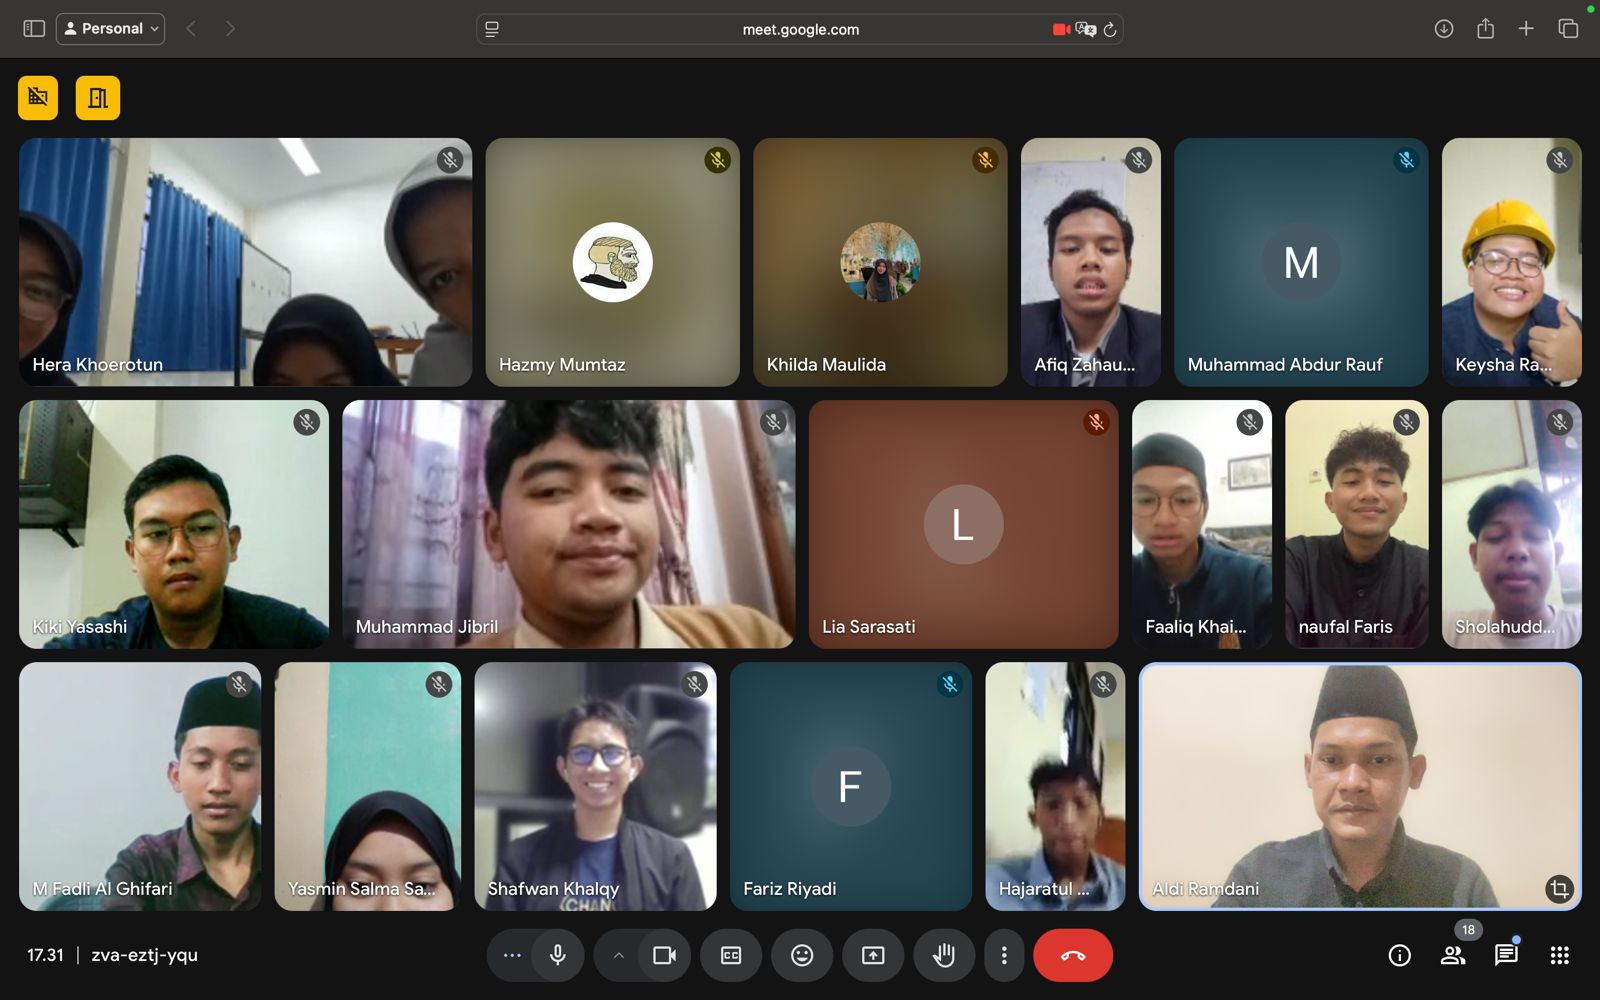The image size is (1600, 1000).
Task: Select the yellow door pinned tab
Action: pyautogui.click(x=97, y=97)
